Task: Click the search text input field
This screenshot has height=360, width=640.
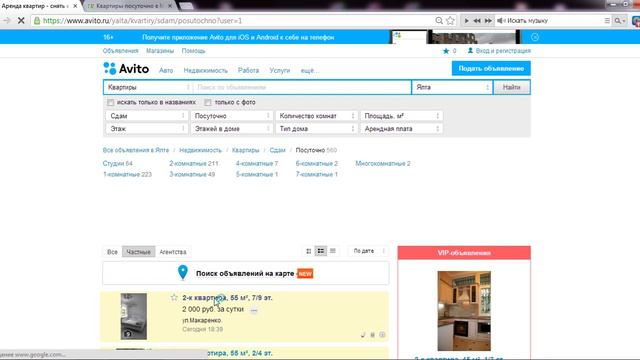Action: click(x=302, y=87)
